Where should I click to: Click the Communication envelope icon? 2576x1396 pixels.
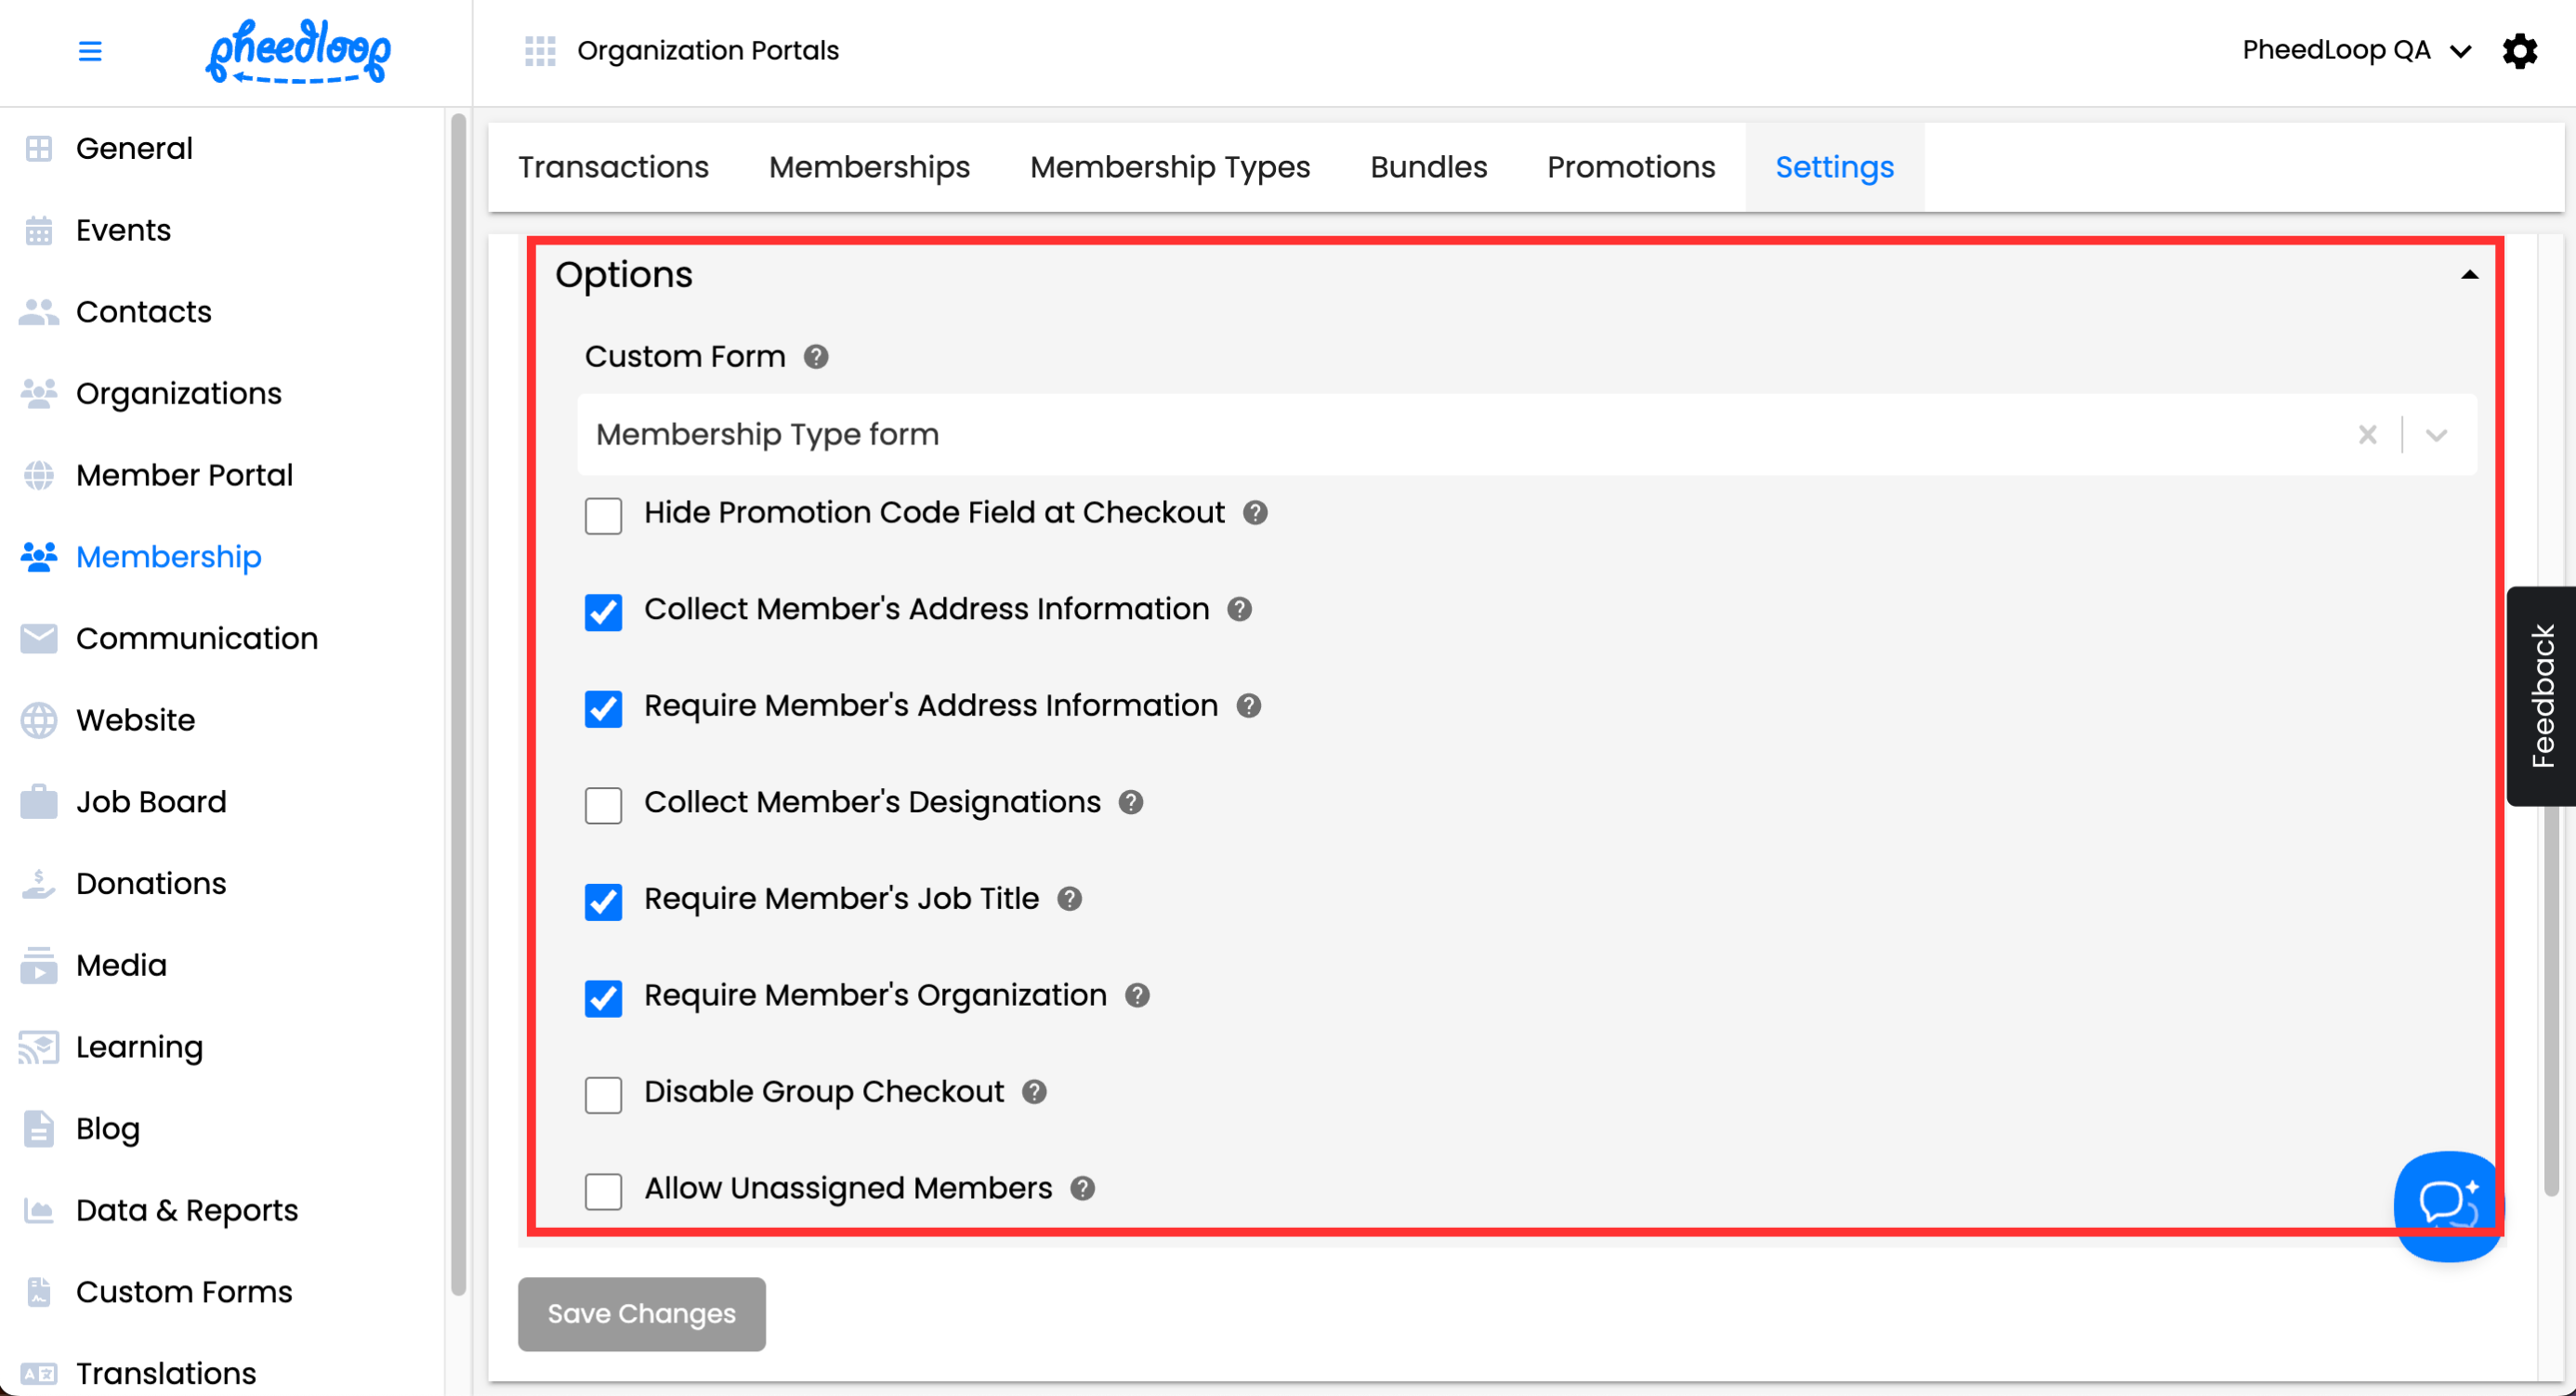39,638
